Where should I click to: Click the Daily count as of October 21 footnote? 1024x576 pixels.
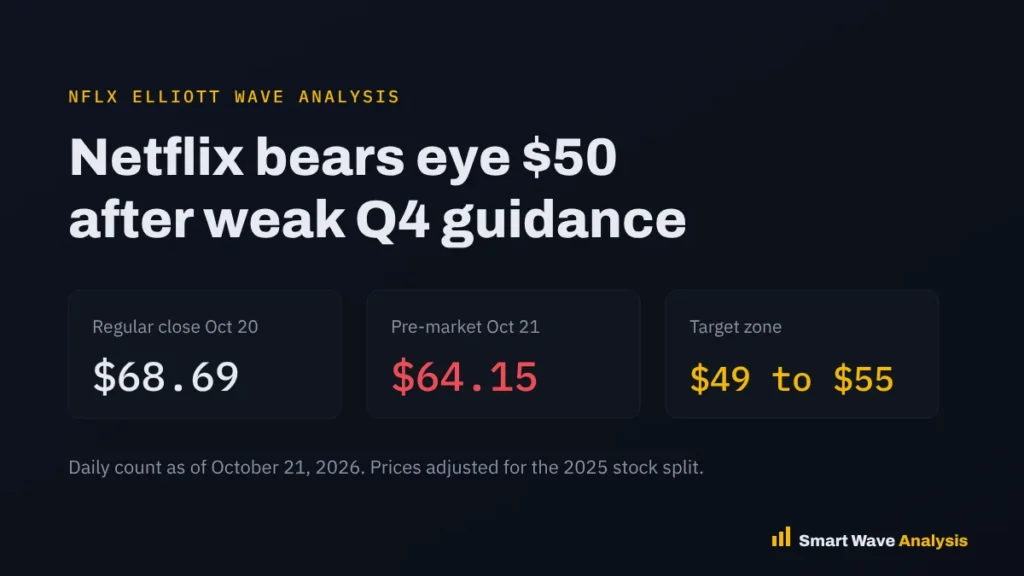(217, 468)
